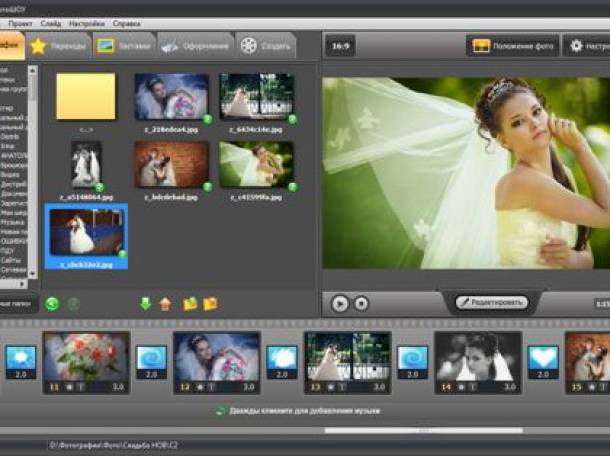Click the folder icon with green arrow

pos(190,304)
